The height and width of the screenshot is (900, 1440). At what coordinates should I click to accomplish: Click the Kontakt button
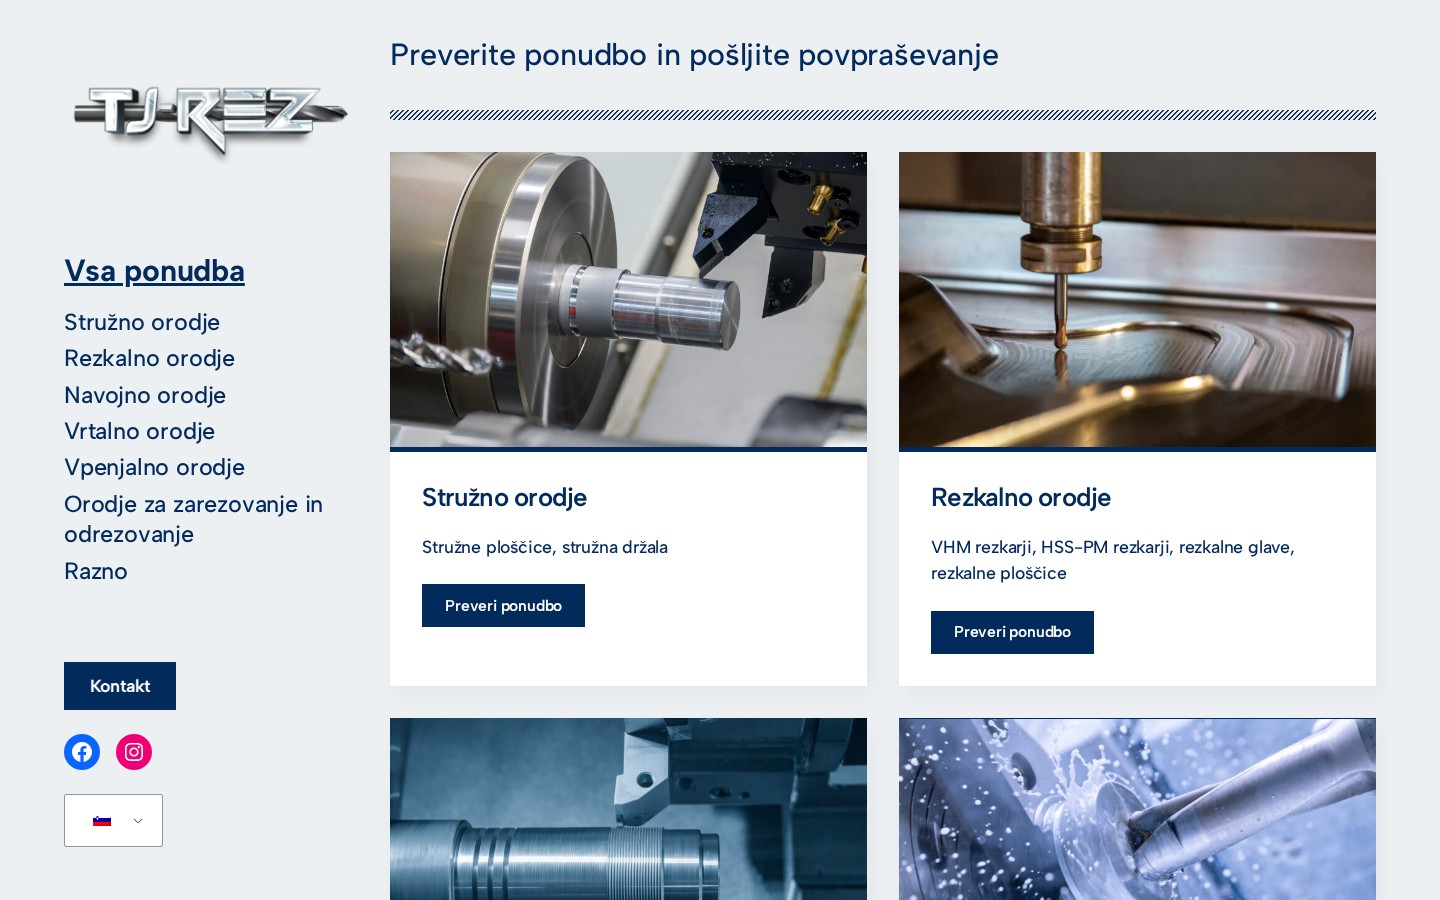[x=120, y=686]
